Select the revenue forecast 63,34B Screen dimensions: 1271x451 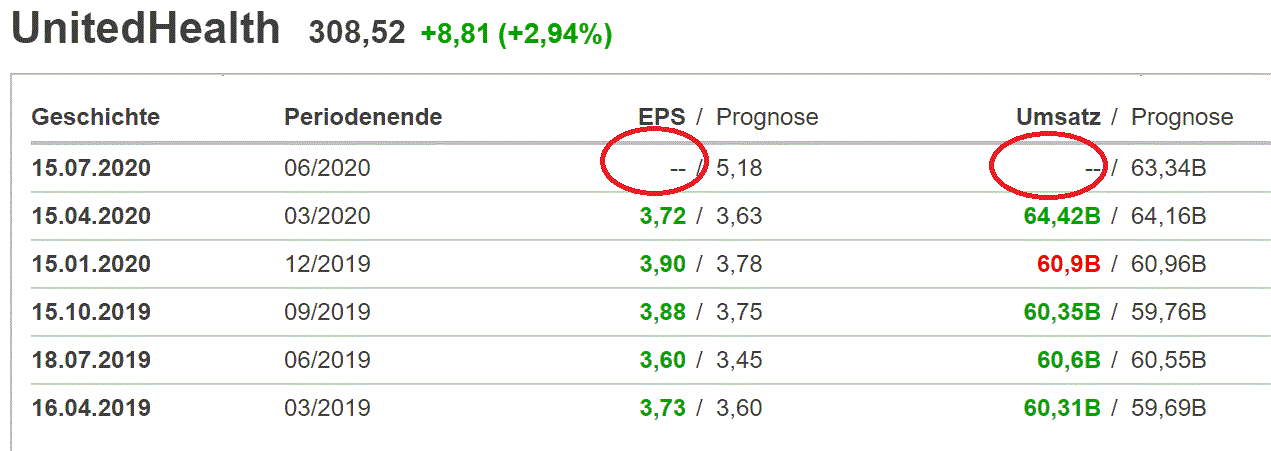pos(1169,168)
